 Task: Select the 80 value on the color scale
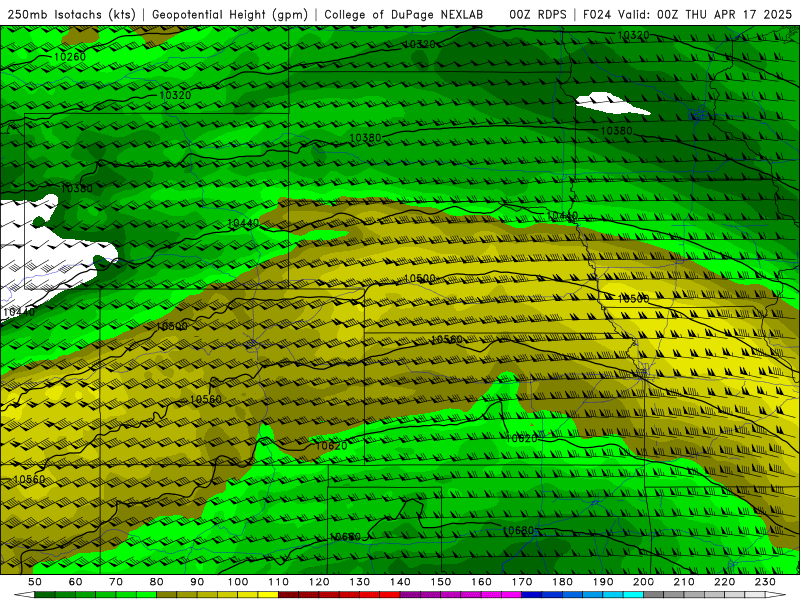point(157,582)
